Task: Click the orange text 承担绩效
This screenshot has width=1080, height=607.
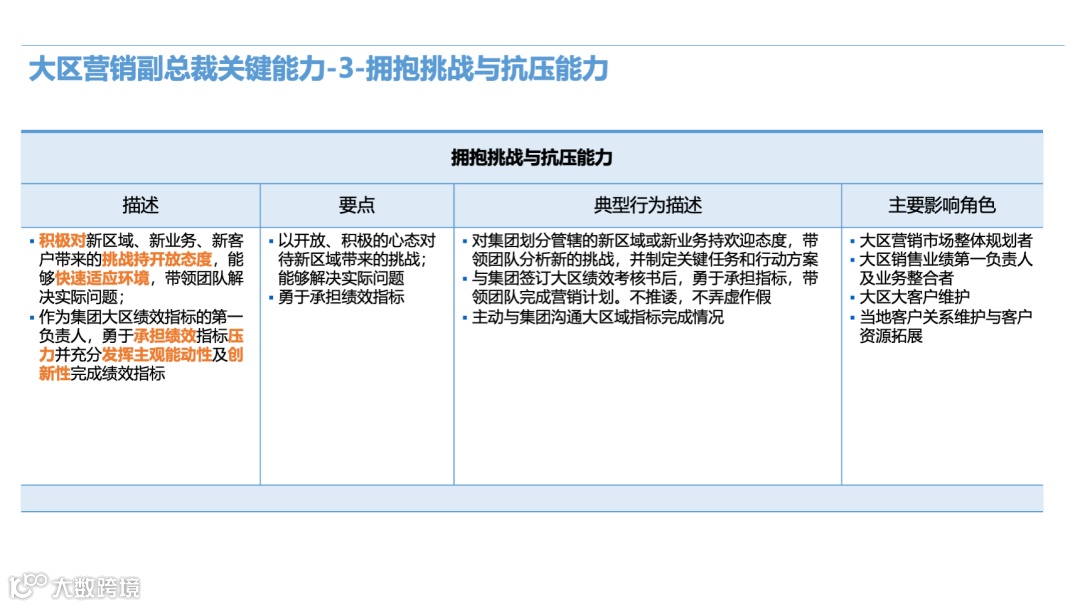Action: 165,336
